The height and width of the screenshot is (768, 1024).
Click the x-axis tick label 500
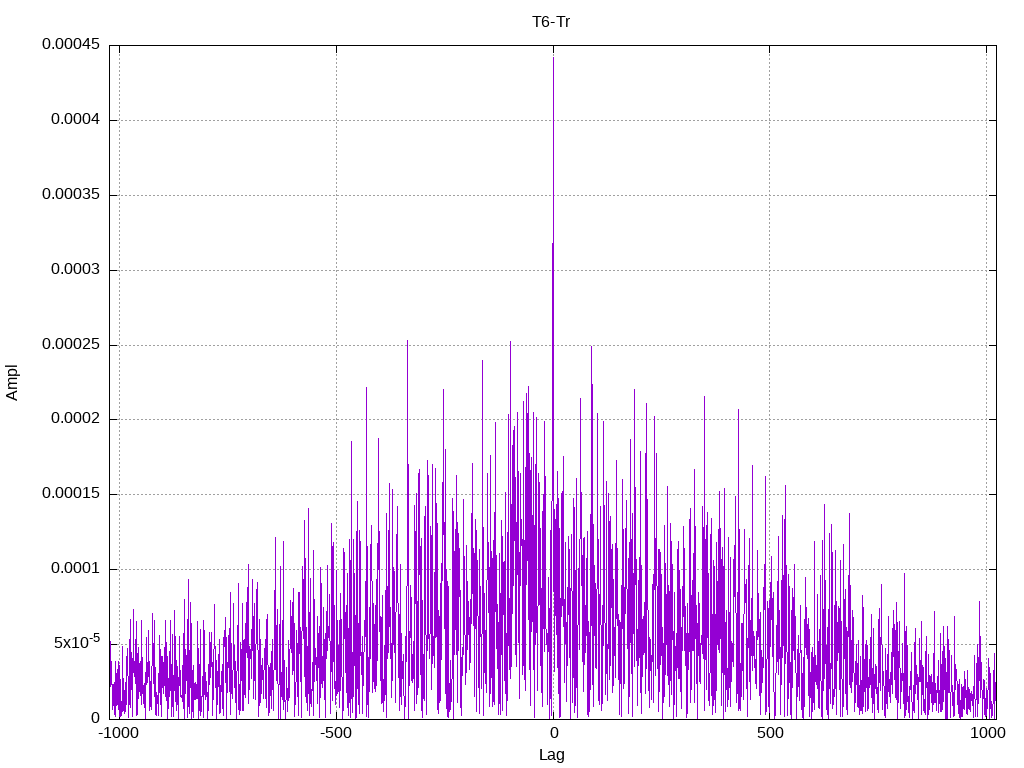[x=771, y=733]
